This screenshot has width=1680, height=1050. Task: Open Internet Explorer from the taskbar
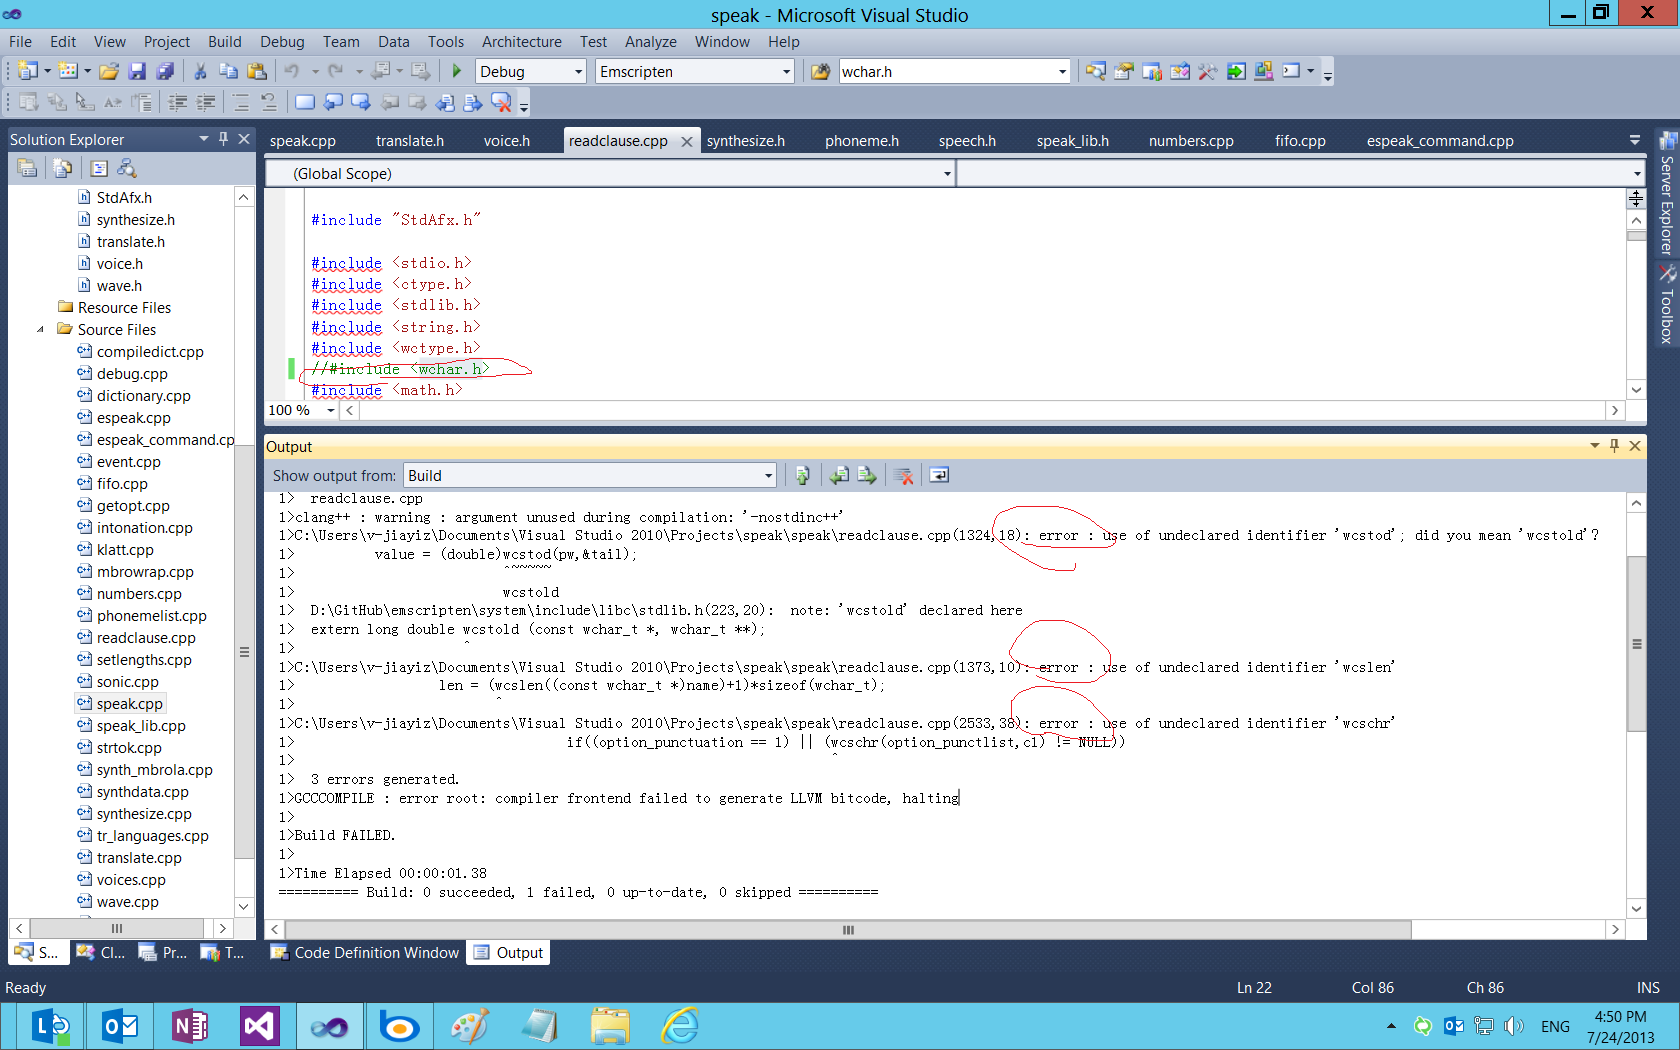[x=680, y=1026]
